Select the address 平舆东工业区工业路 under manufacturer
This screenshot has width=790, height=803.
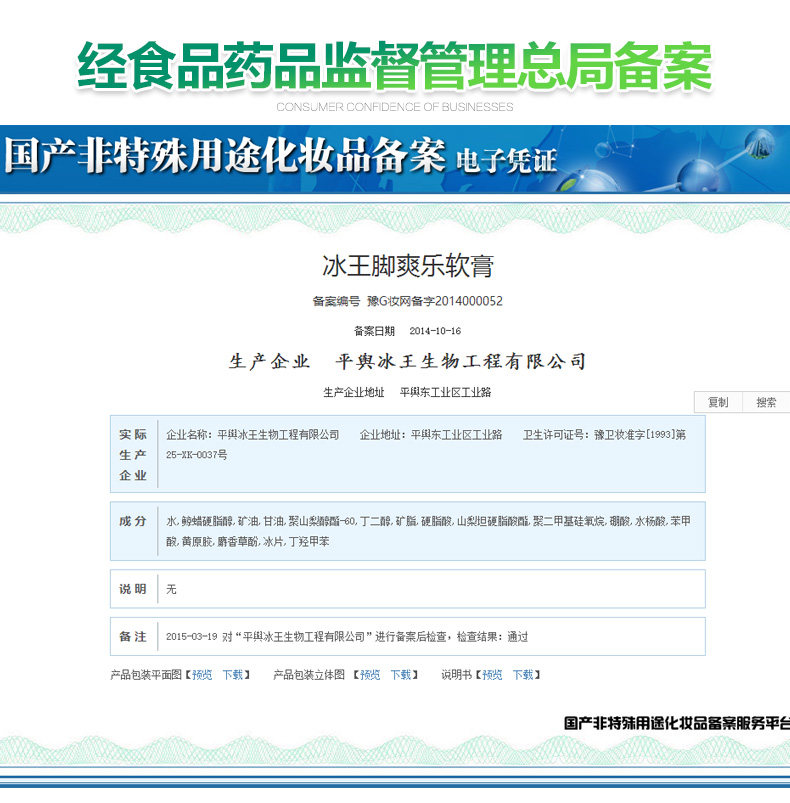click(445, 392)
